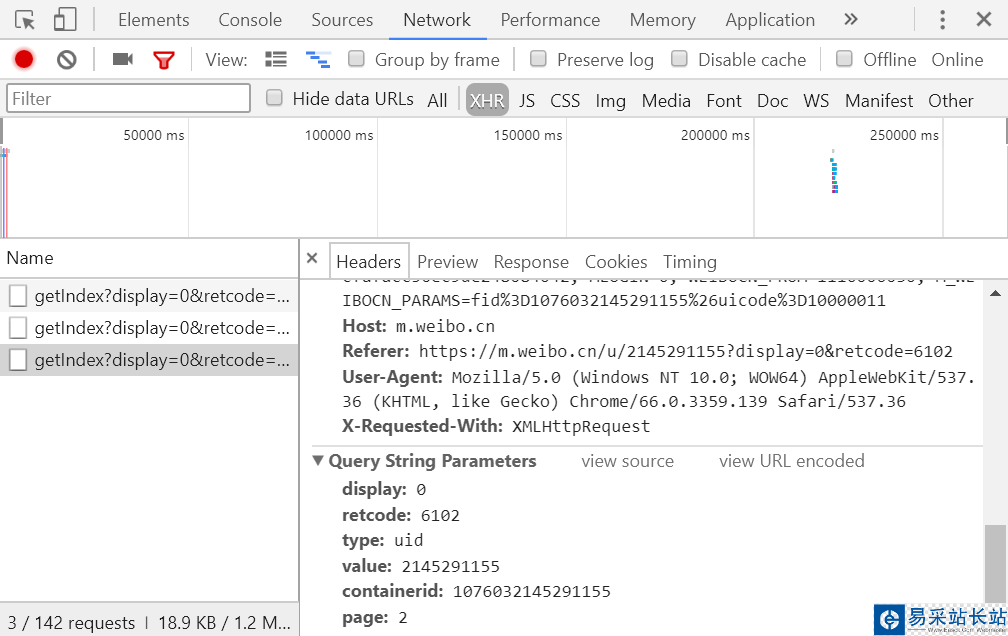
Task: Click the Filter text input field
Action: click(129, 98)
